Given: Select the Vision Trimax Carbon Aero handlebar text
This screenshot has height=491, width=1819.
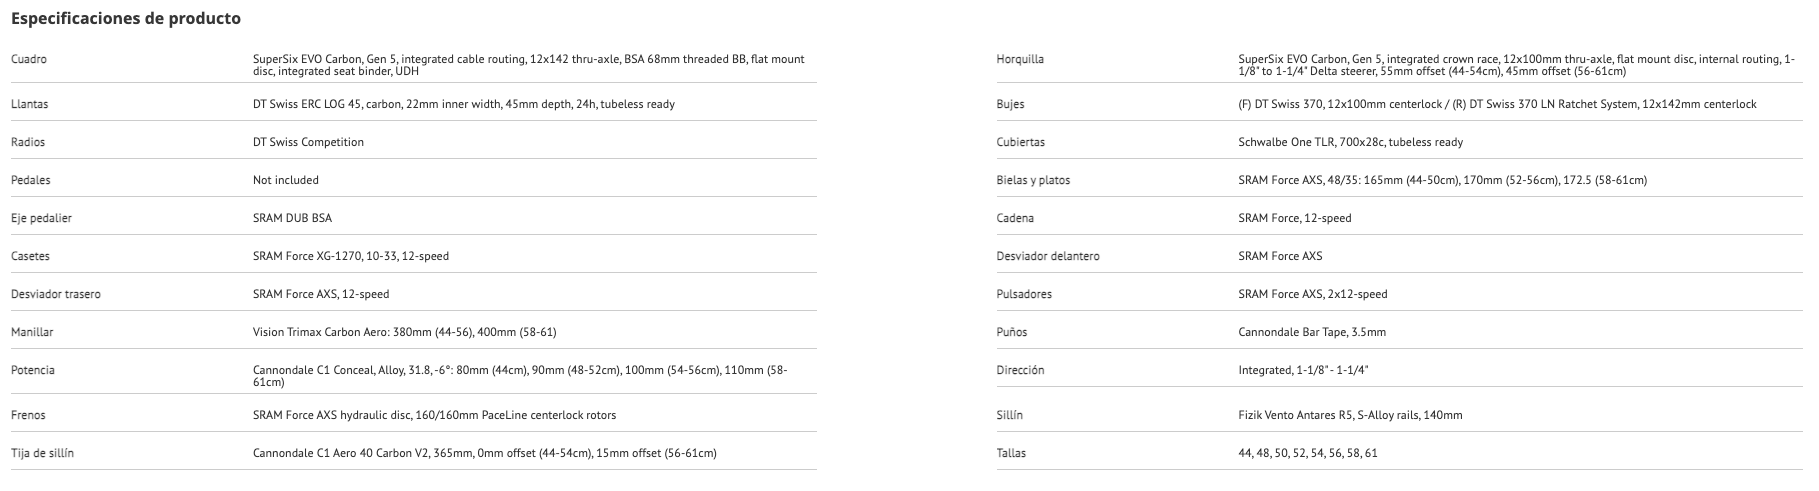Looking at the screenshot, I should click(404, 332).
